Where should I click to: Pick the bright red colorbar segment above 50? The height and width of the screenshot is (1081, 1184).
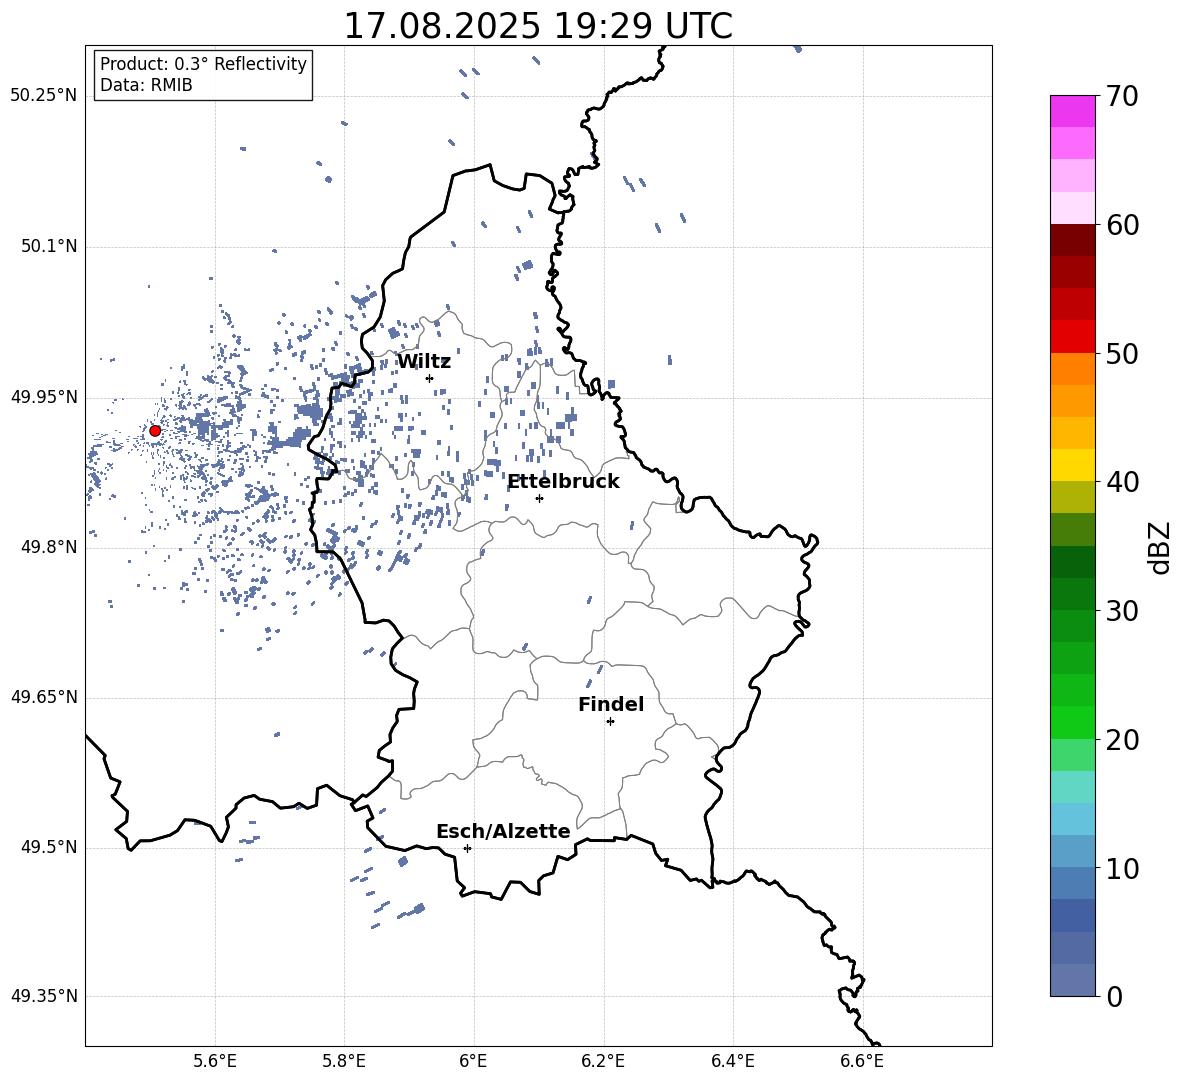tap(1072, 337)
